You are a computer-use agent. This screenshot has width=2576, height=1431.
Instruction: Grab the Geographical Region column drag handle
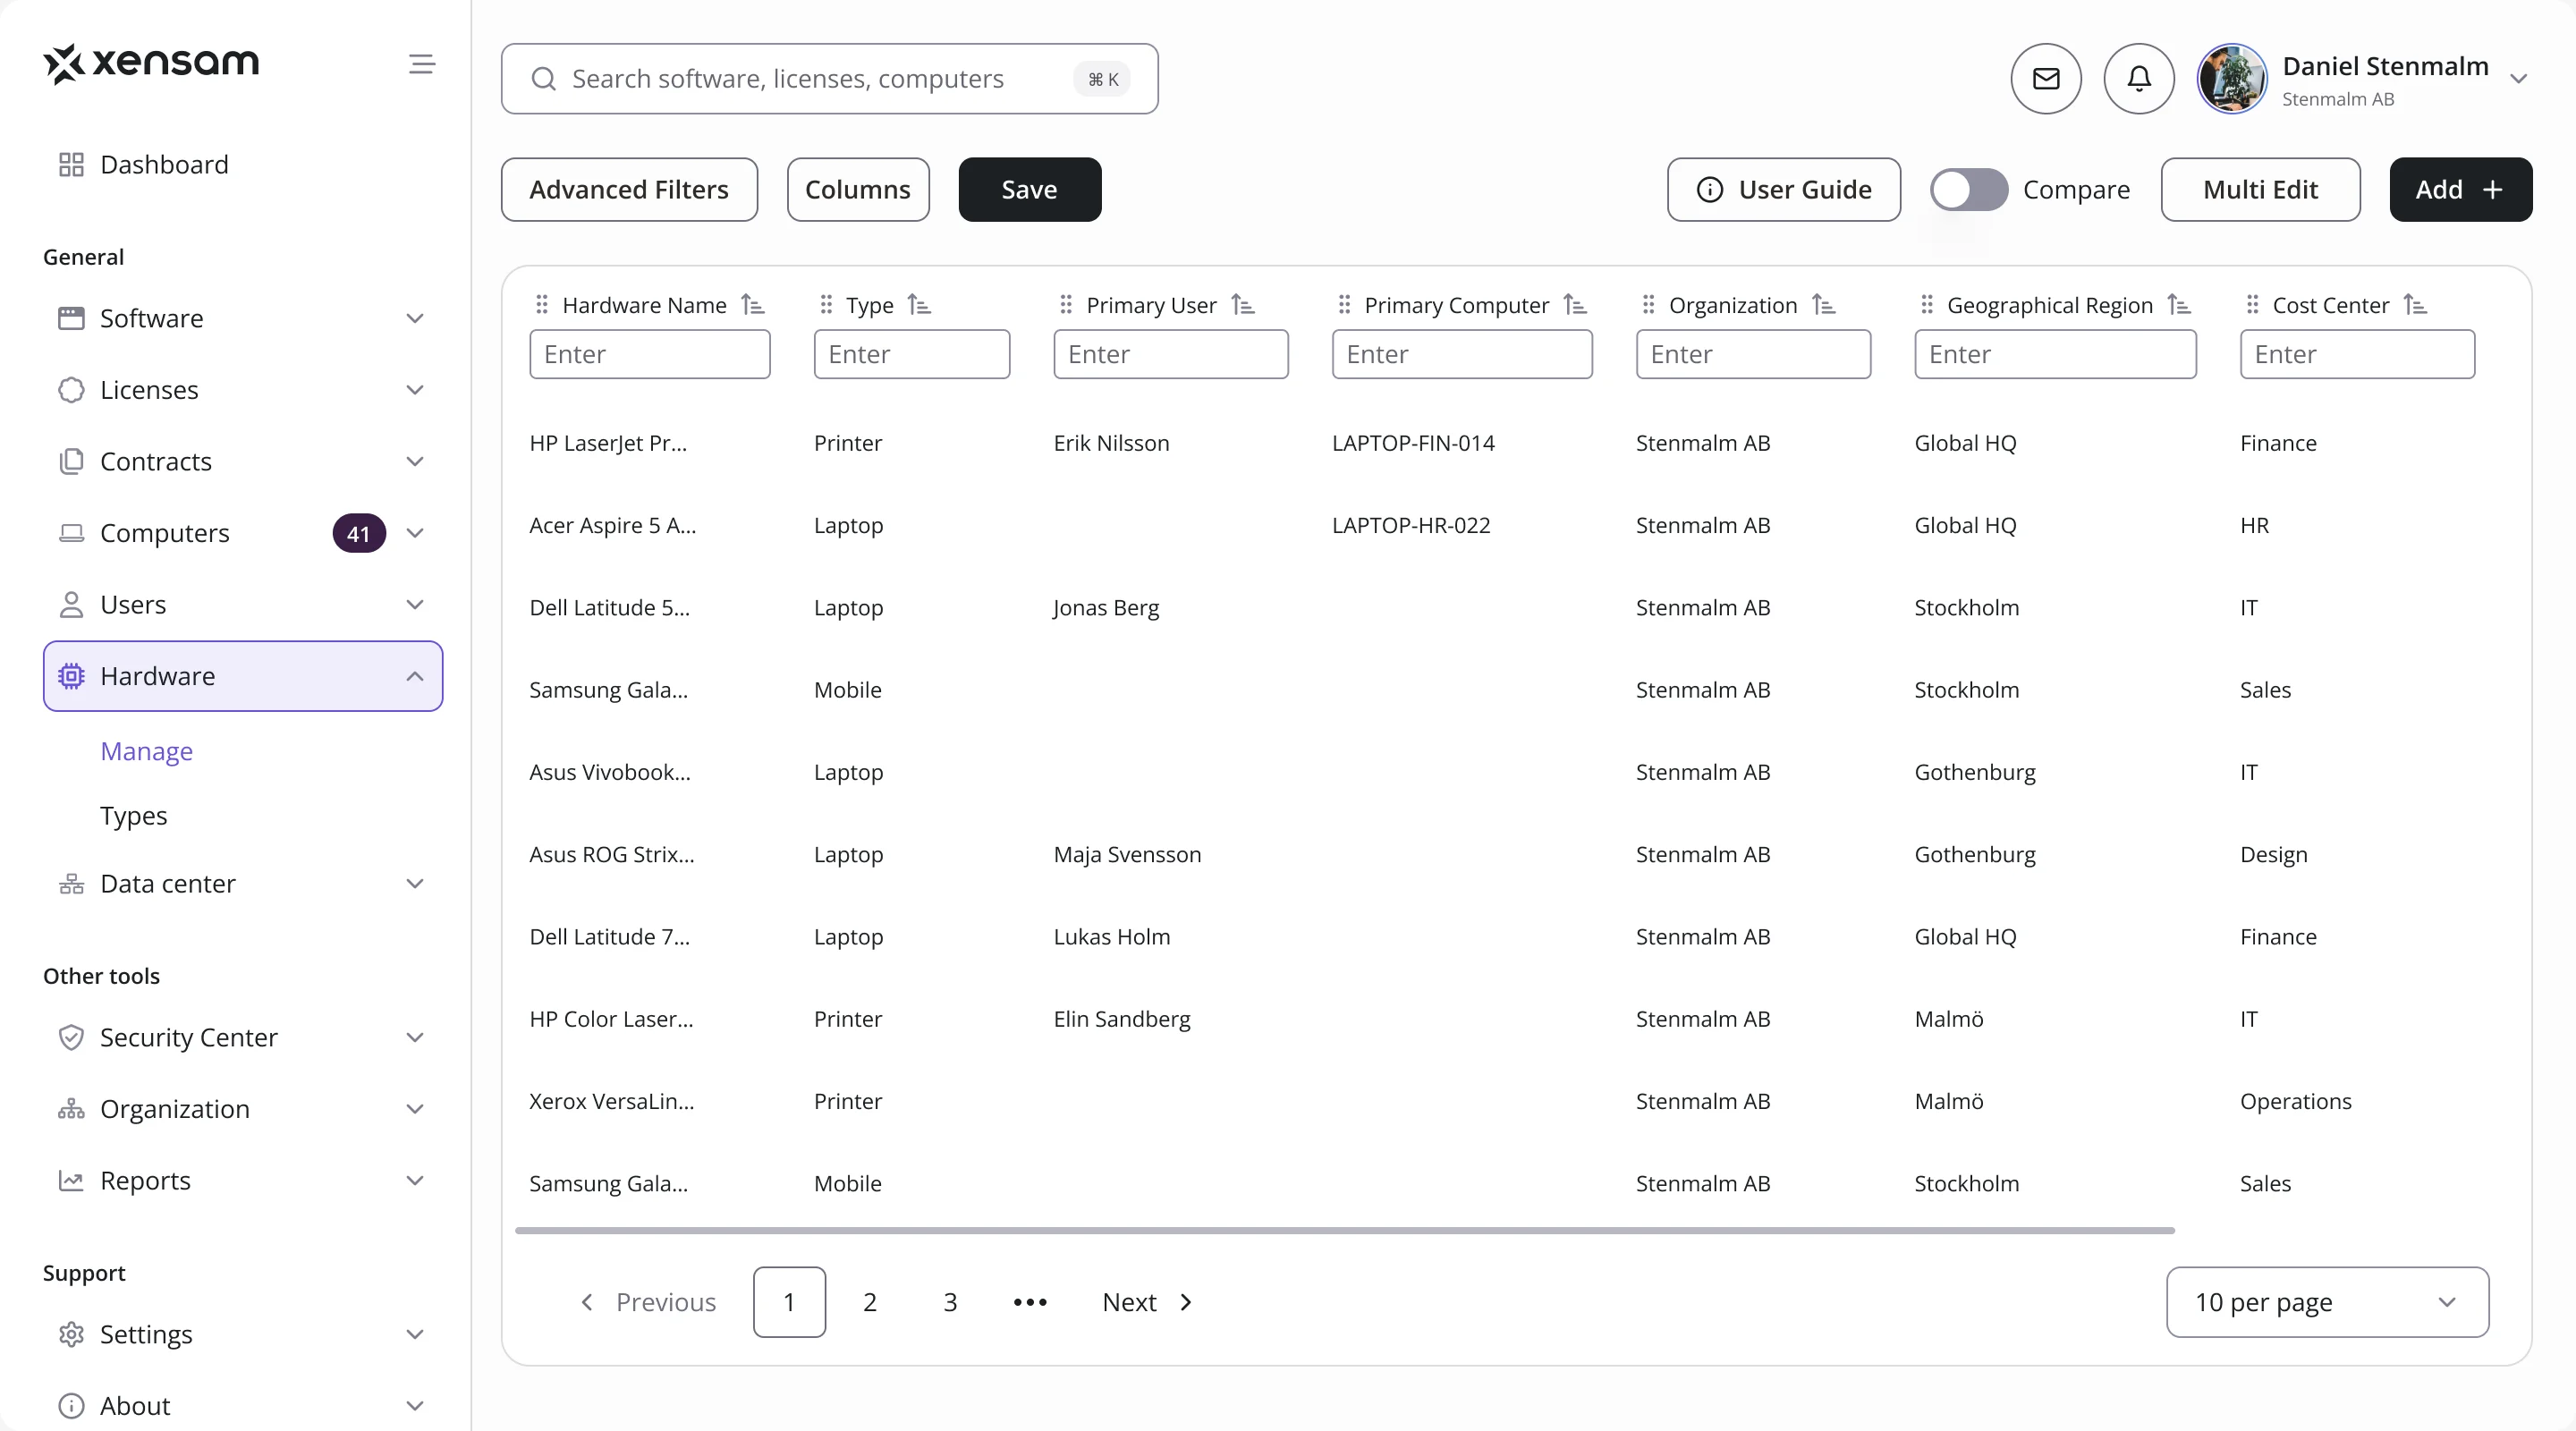click(1927, 305)
